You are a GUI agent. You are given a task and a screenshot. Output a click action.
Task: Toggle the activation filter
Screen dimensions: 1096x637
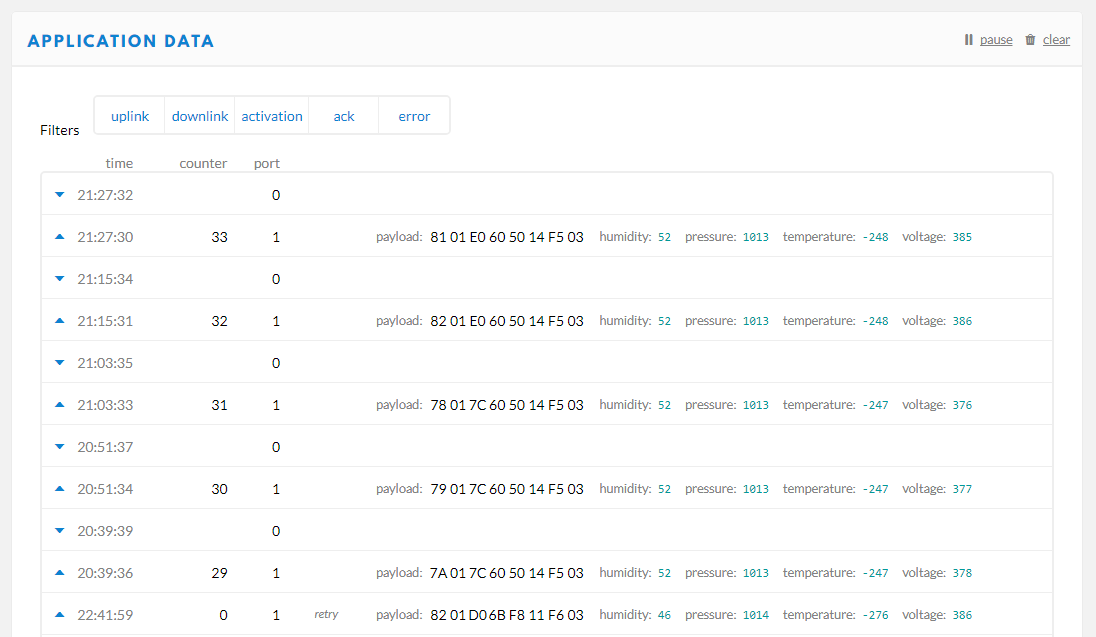[271, 115]
